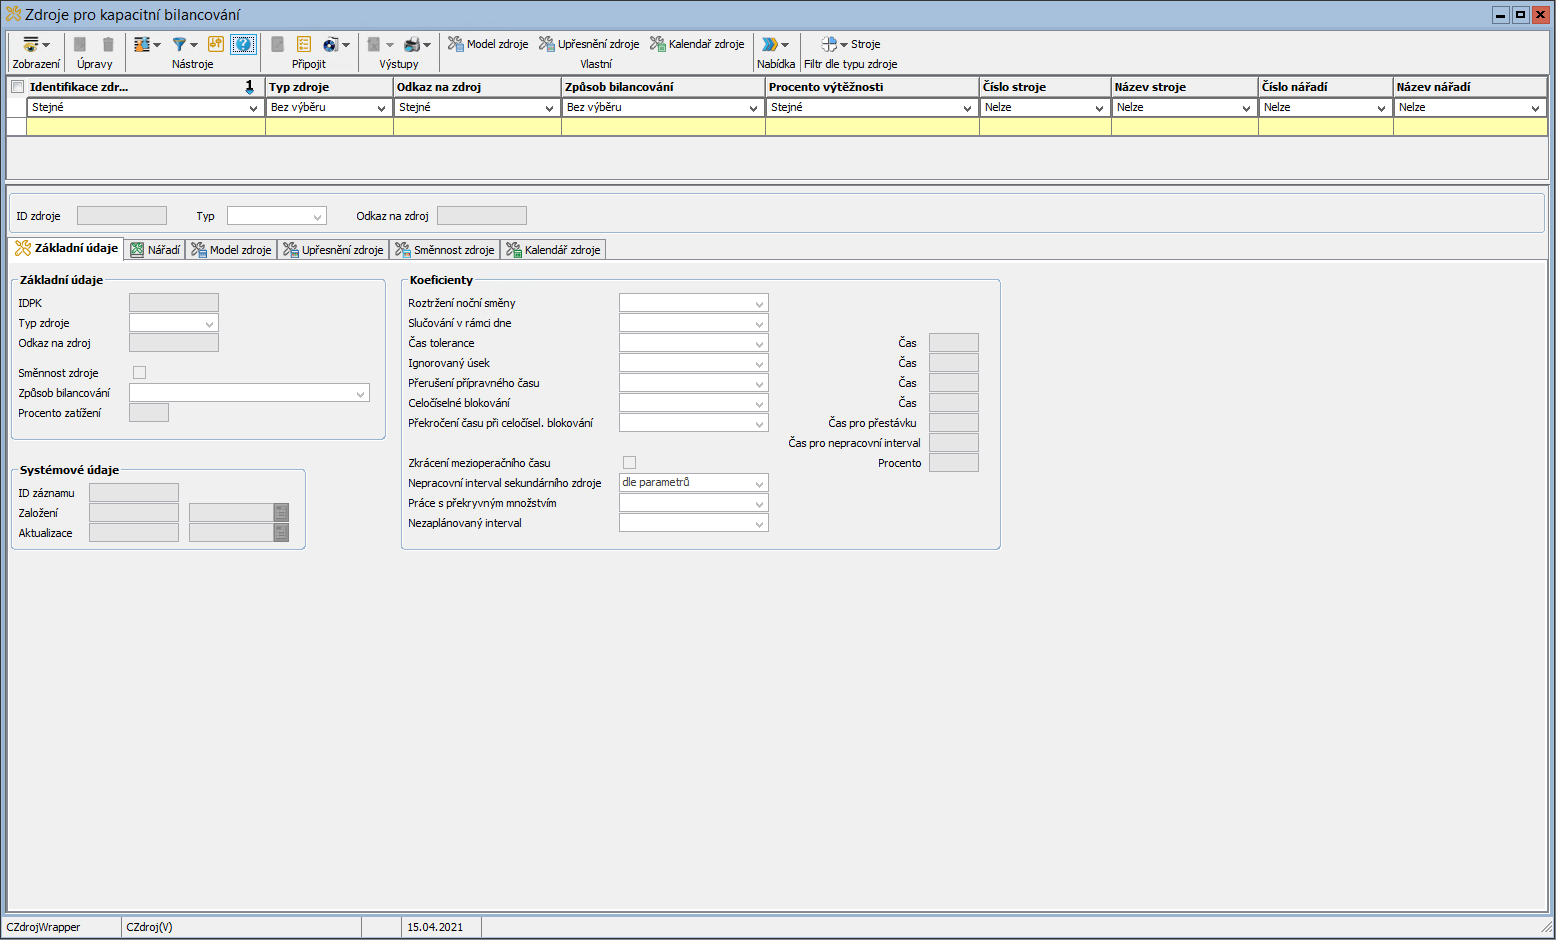Click the Model zdroje toolbar button
This screenshot has height=940, width=1556.
488,44
